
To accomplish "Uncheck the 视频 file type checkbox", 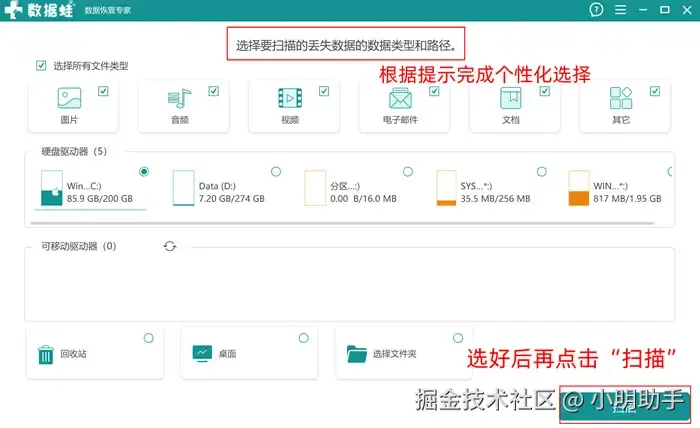I will point(324,91).
